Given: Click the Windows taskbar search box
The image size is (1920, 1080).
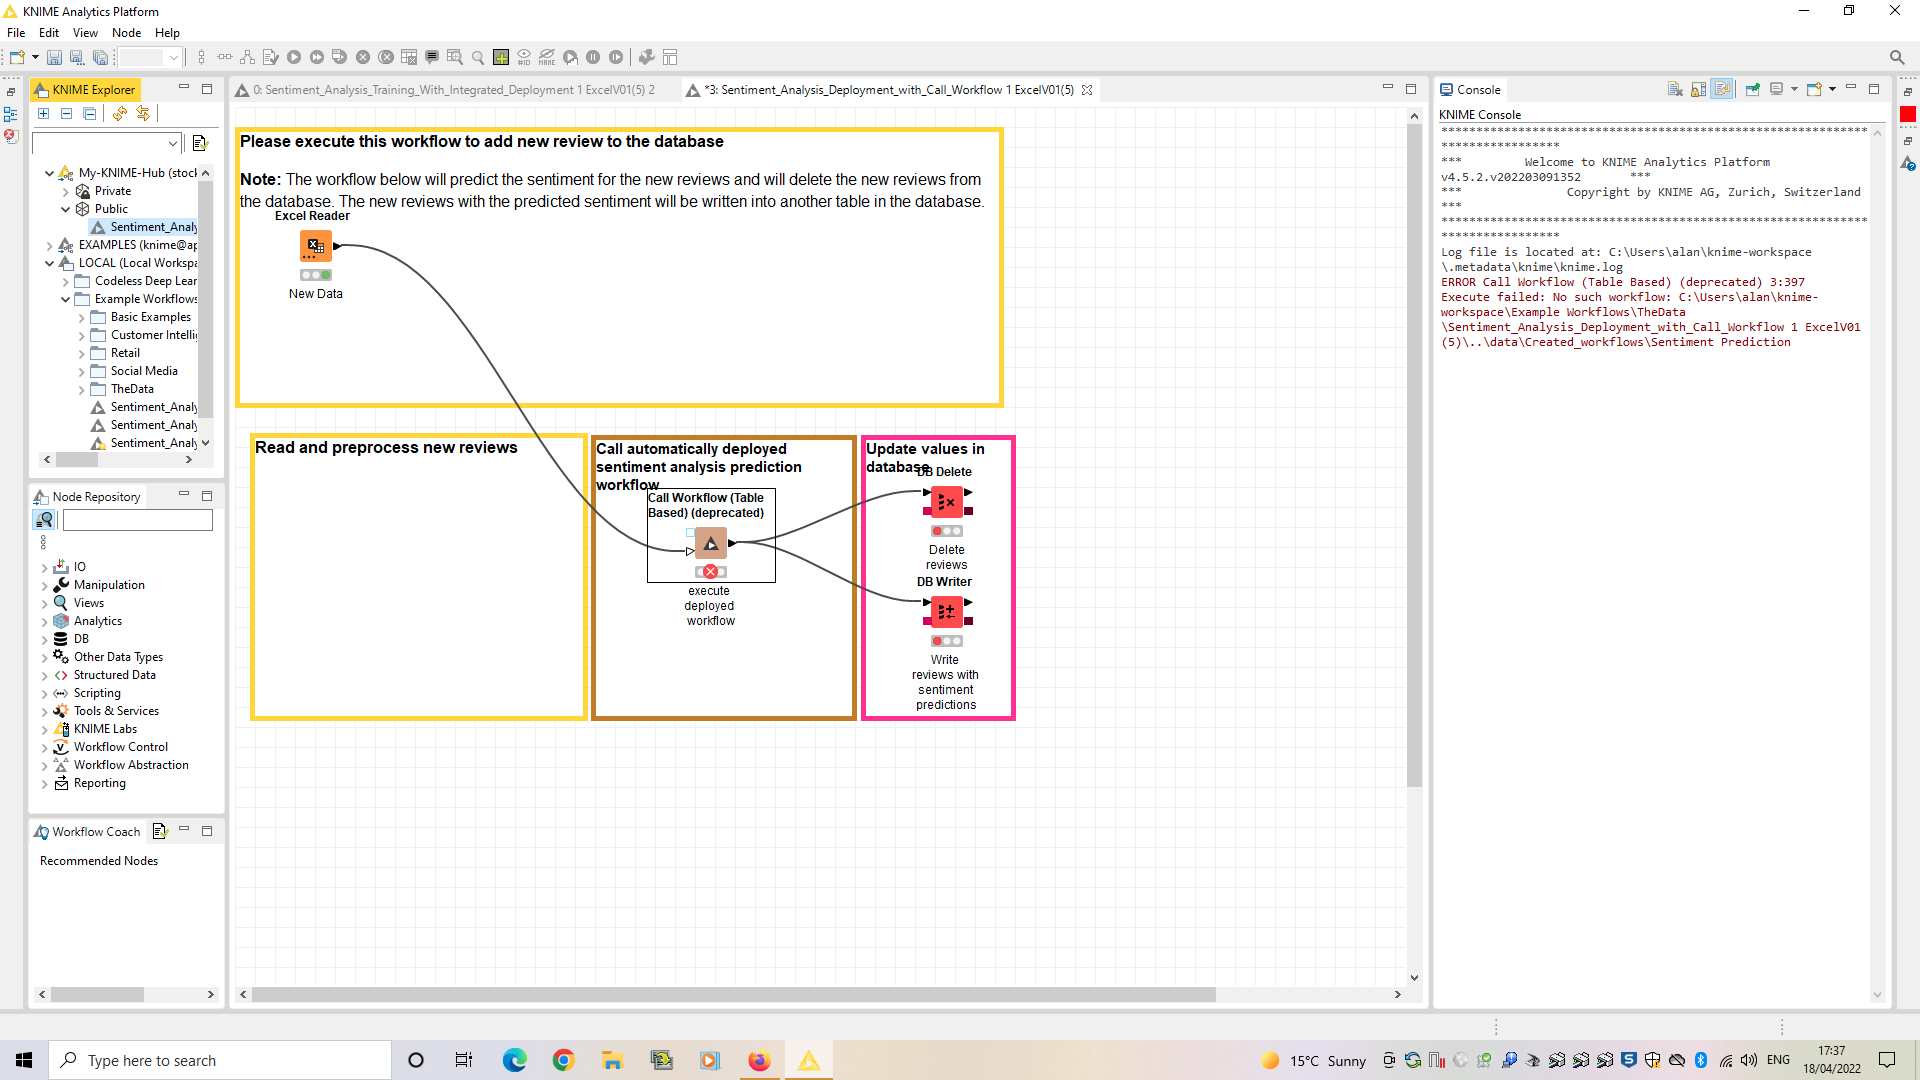Looking at the screenshot, I should [x=220, y=1060].
